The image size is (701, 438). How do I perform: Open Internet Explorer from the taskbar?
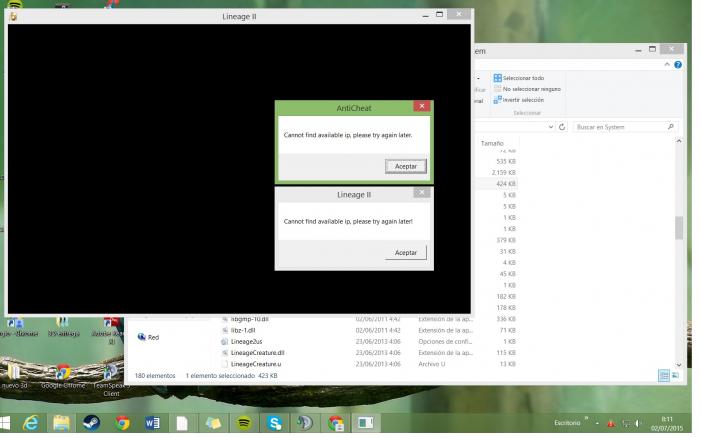click(x=31, y=423)
